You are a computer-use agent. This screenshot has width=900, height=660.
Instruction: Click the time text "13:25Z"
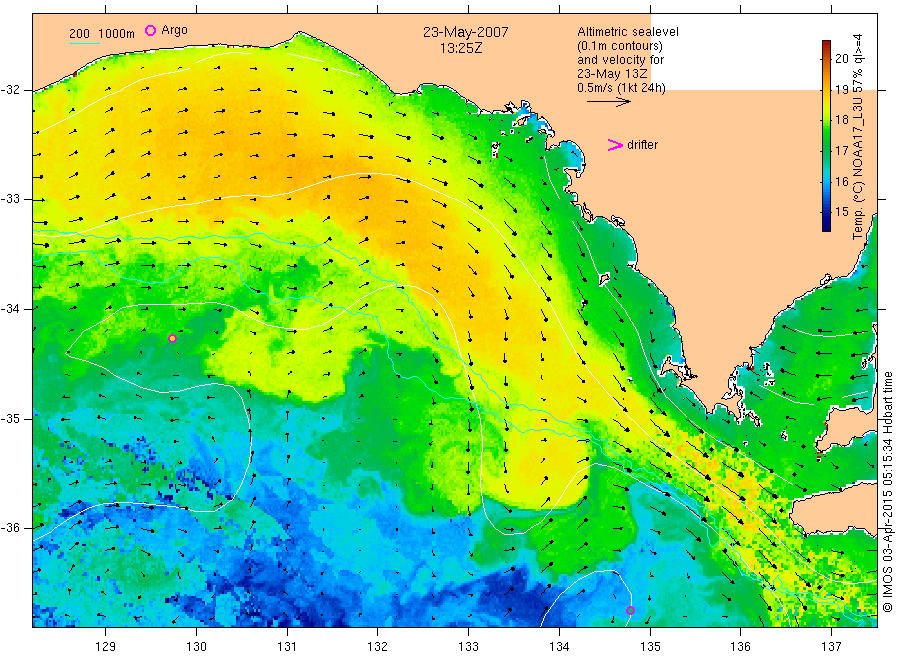(x=461, y=48)
